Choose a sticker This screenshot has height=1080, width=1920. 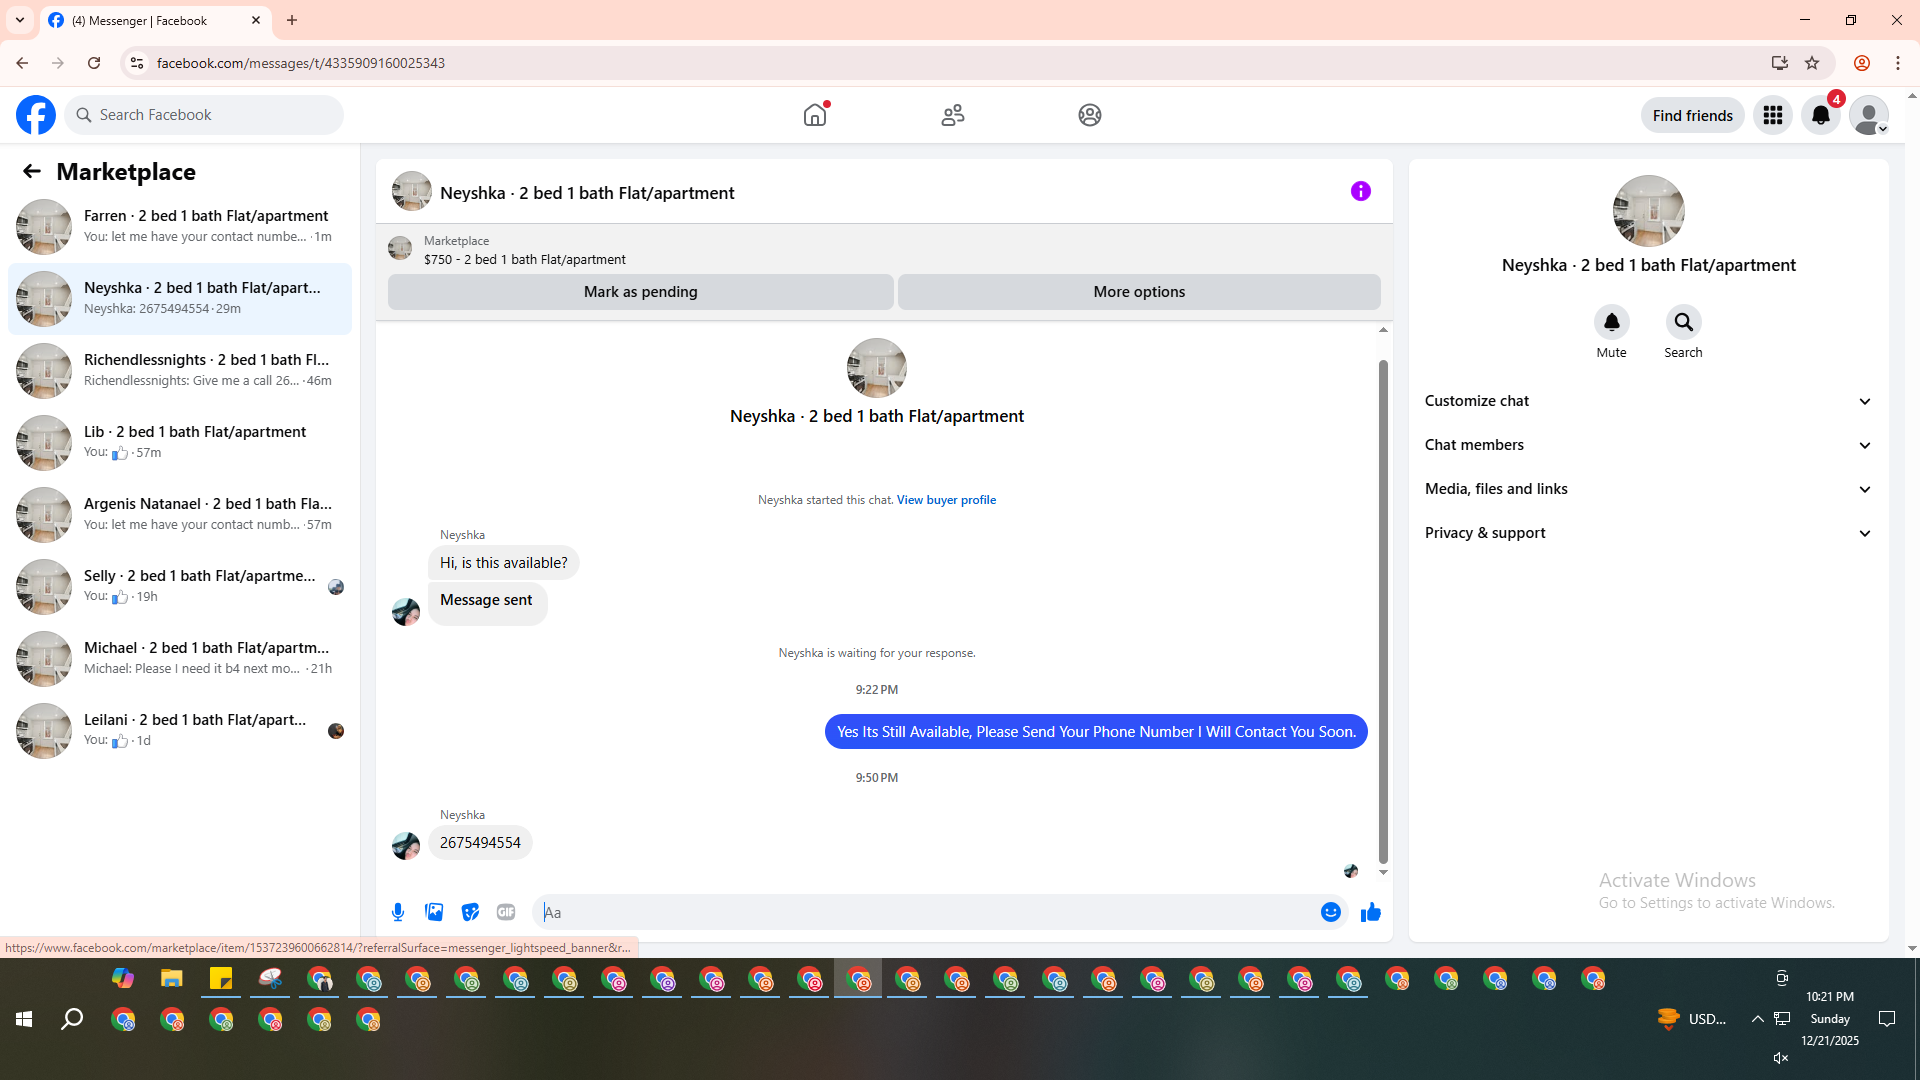click(470, 912)
